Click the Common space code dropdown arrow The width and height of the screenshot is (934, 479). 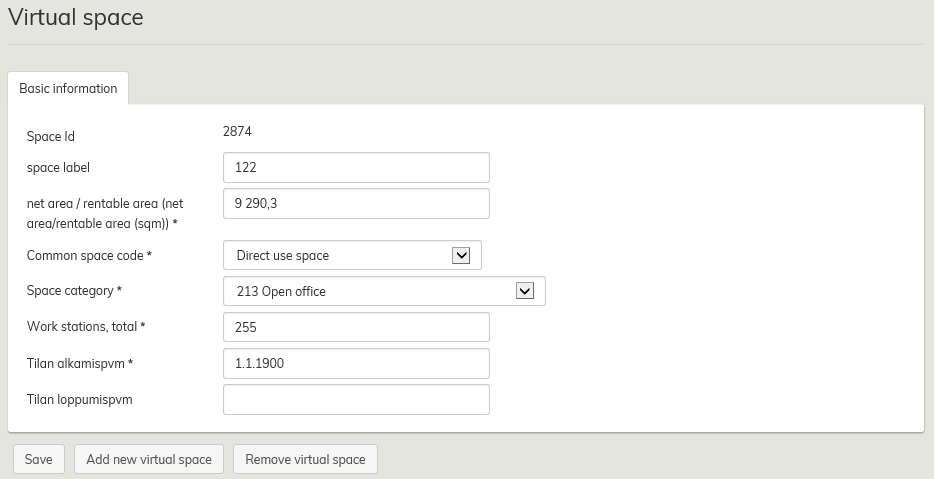[461, 255]
